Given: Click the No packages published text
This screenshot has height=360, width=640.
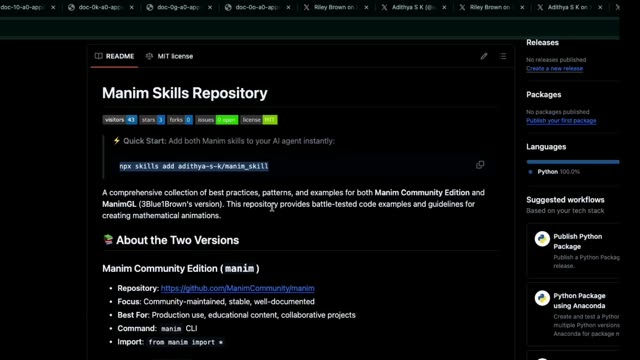Looking at the screenshot, I should (x=558, y=112).
